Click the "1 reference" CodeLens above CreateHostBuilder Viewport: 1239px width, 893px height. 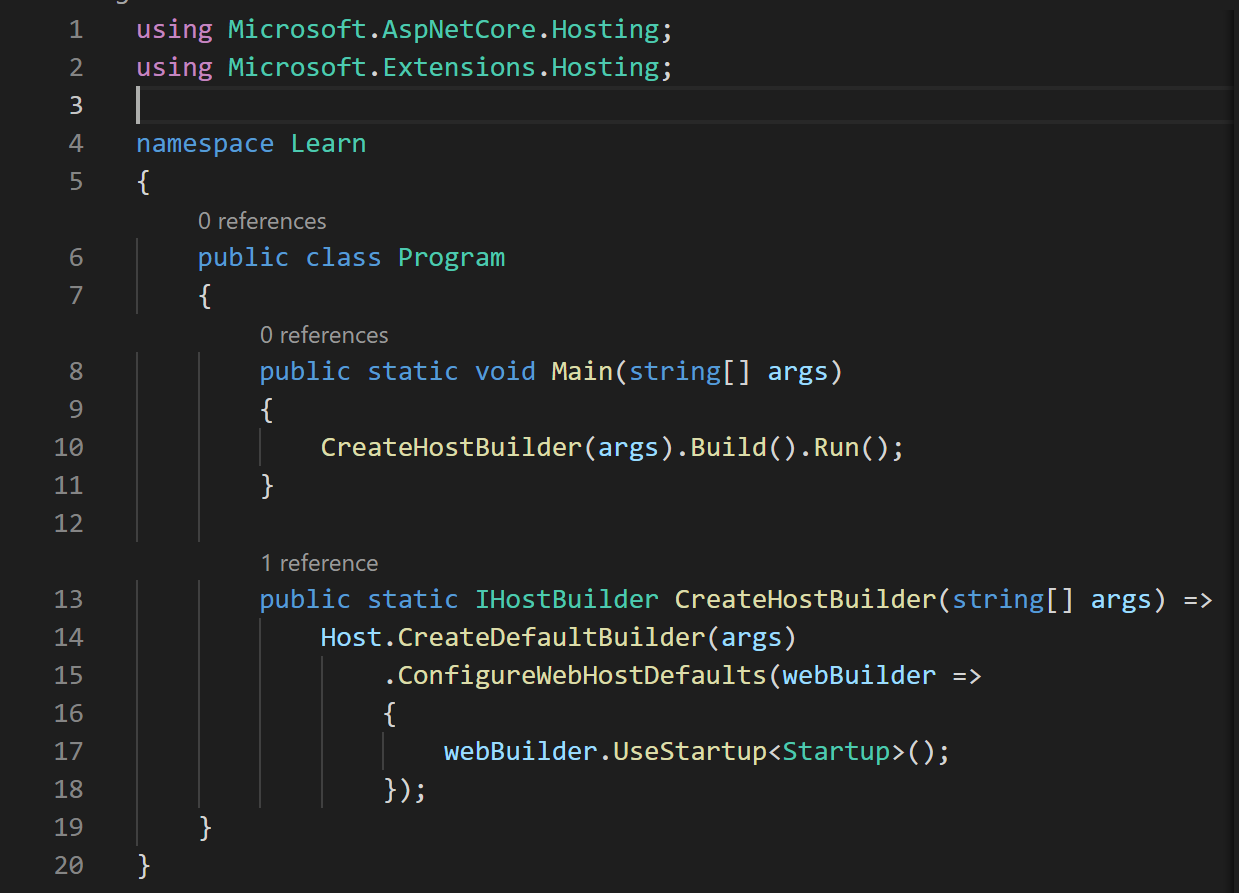point(319,563)
